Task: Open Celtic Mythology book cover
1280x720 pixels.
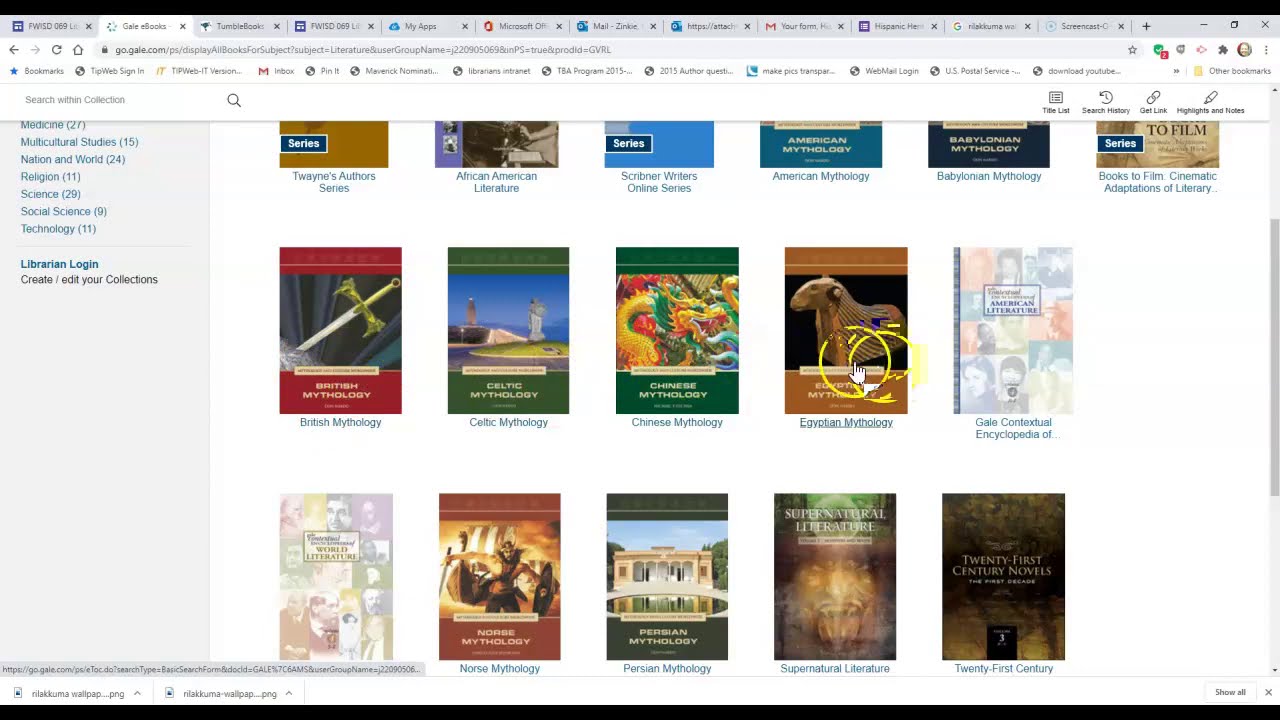Action: pyautogui.click(x=508, y=330)
